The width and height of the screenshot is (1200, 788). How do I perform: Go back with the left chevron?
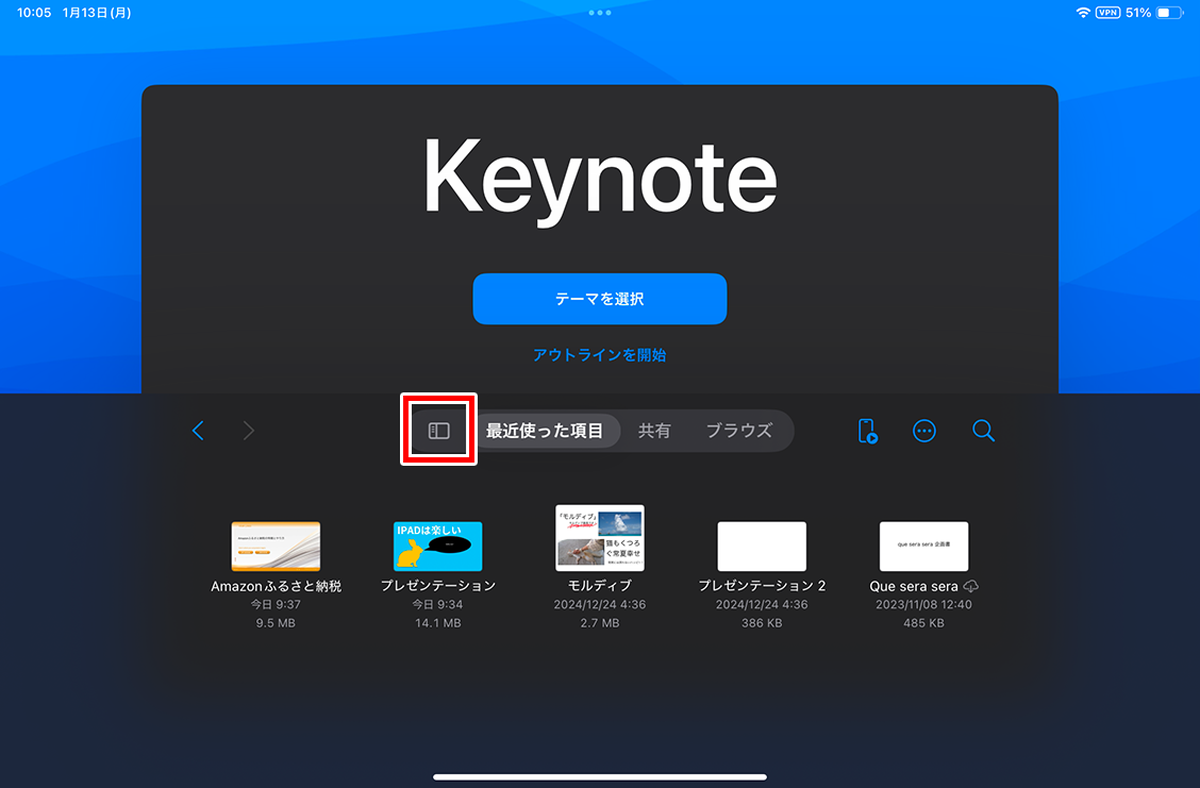[198, 431]
